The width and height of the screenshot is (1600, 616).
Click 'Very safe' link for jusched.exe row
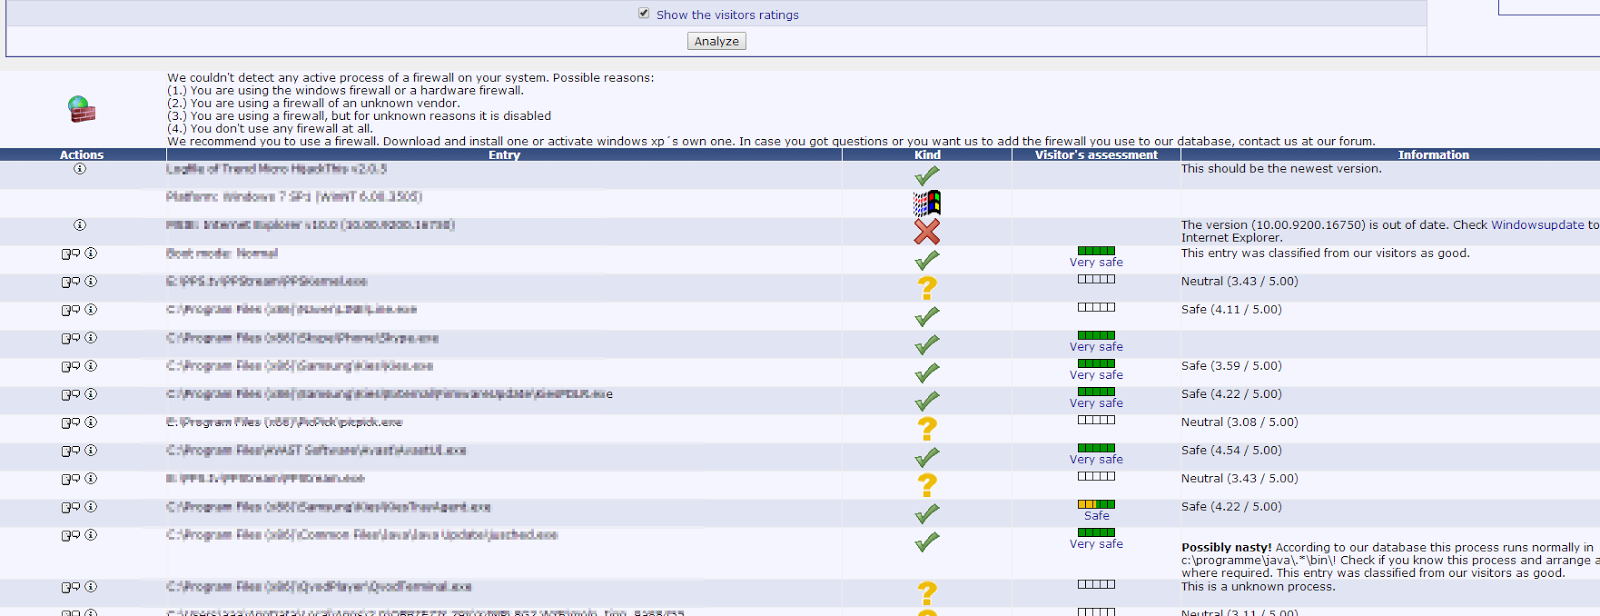(x=1096, y=544)
